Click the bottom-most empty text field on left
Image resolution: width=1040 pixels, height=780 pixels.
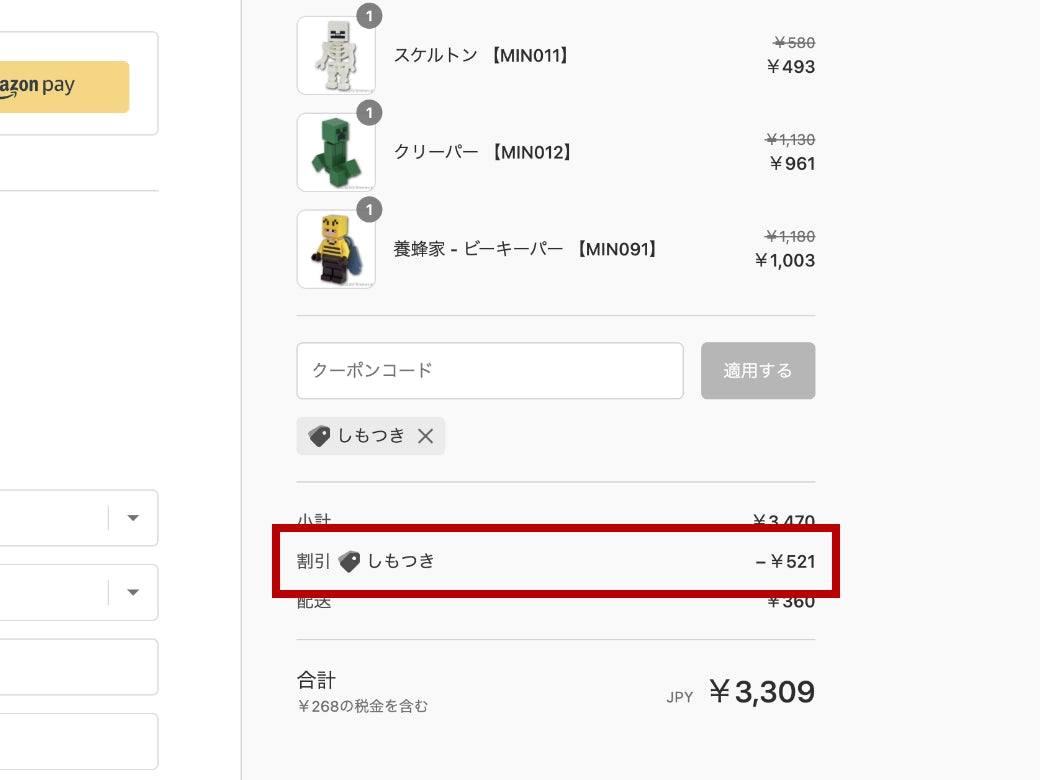pyautogui.click(x=78, y=741)
